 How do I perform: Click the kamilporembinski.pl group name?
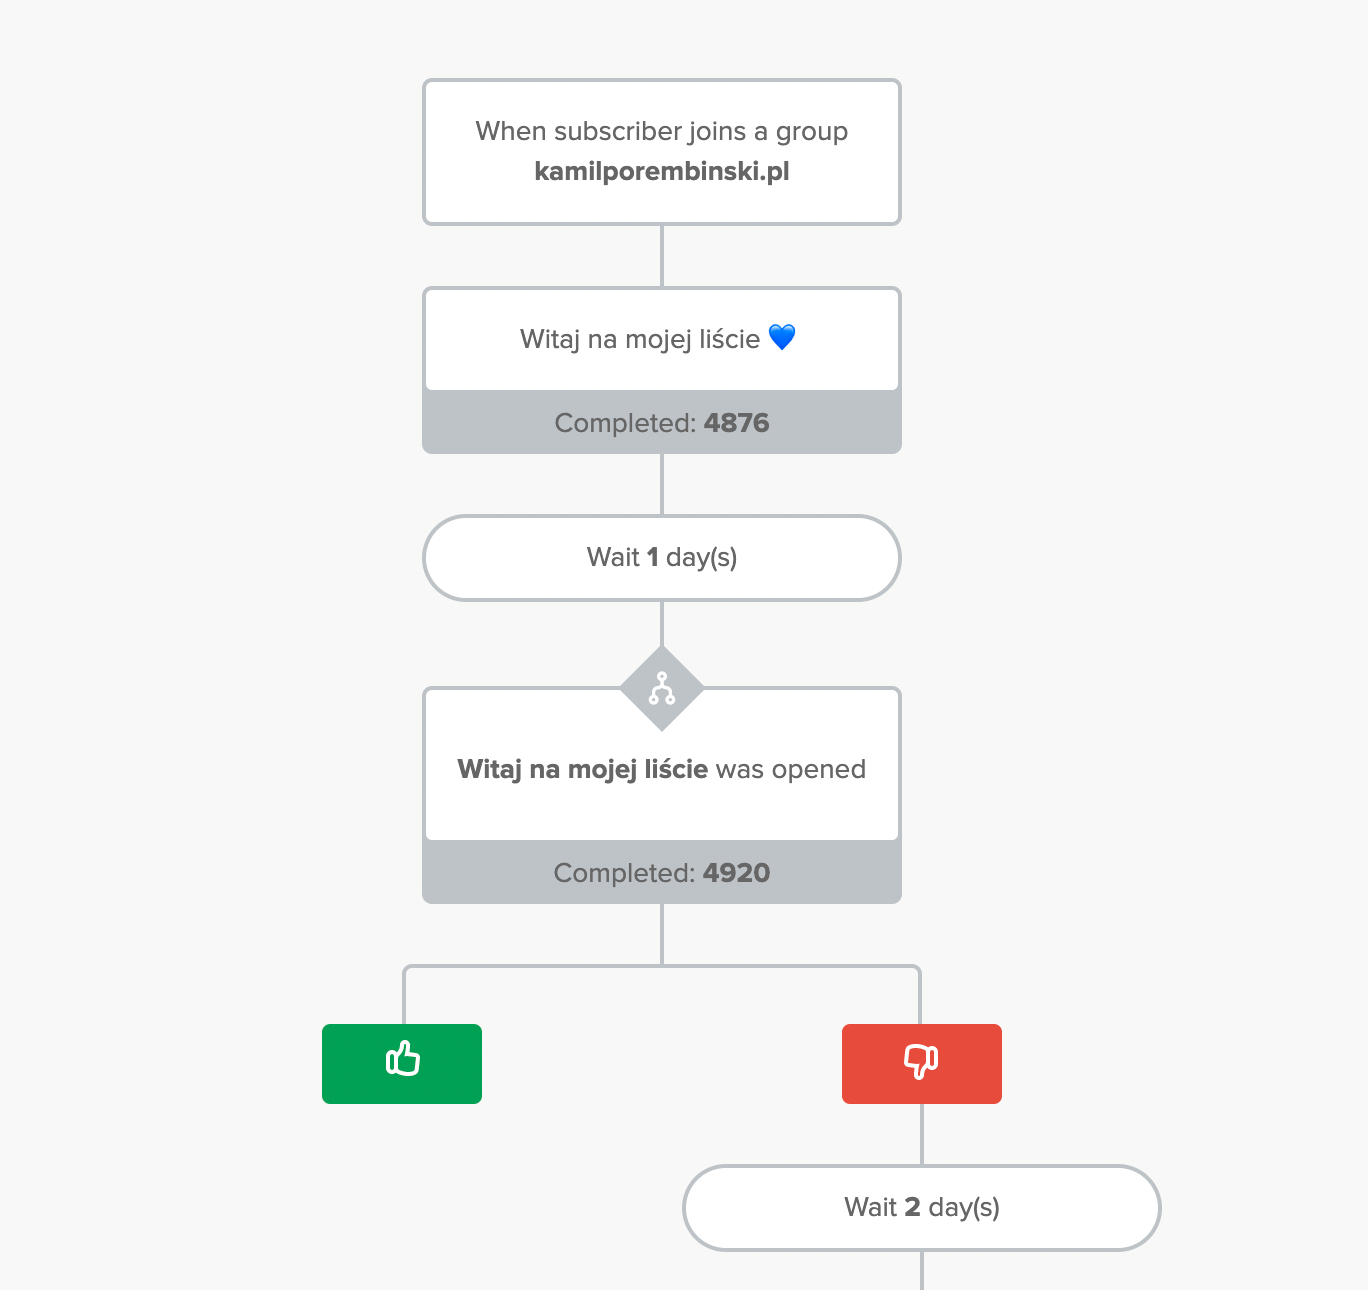[662, 171]
